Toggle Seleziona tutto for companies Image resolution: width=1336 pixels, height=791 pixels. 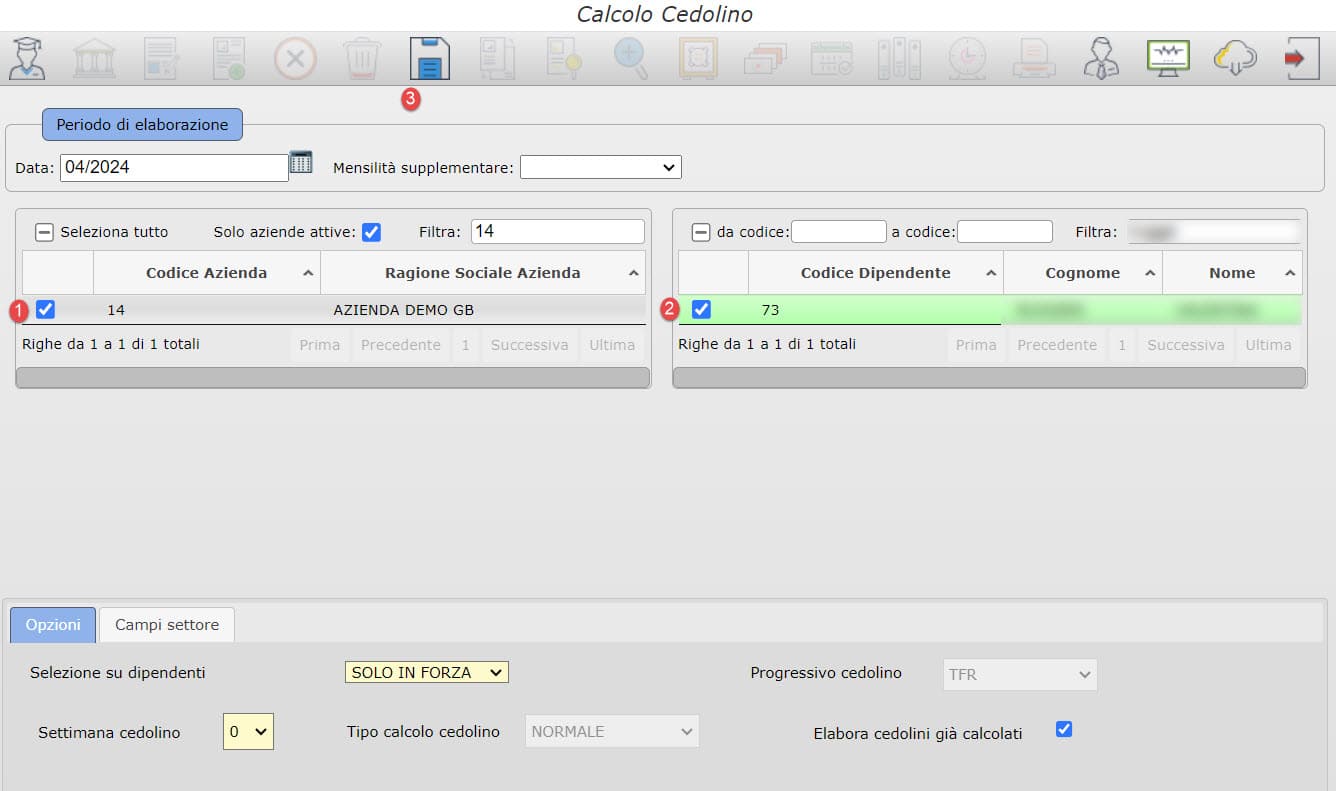pyautogui.click(x=44, y=232)
